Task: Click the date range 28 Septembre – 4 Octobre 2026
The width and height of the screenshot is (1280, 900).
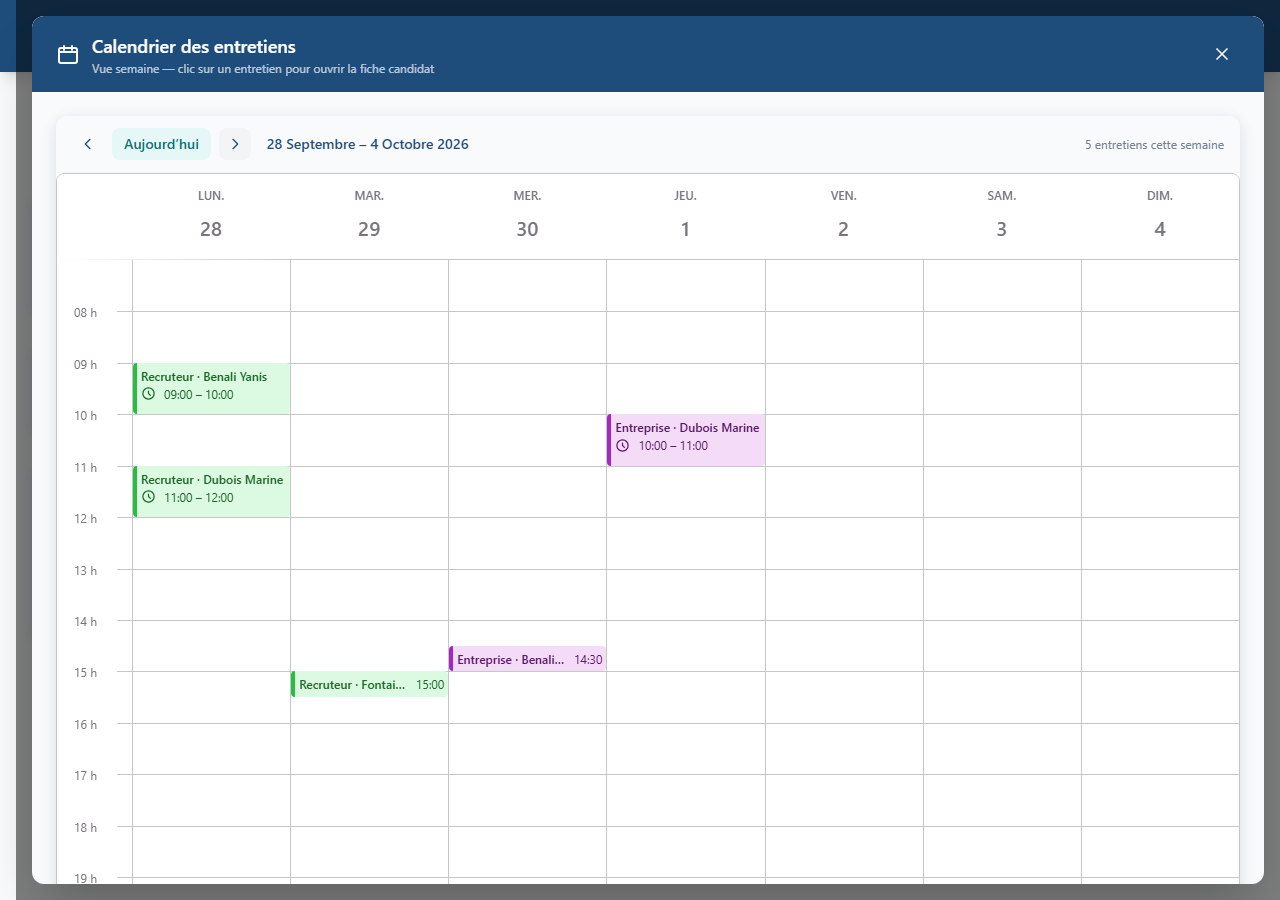Action: point(367,144)
